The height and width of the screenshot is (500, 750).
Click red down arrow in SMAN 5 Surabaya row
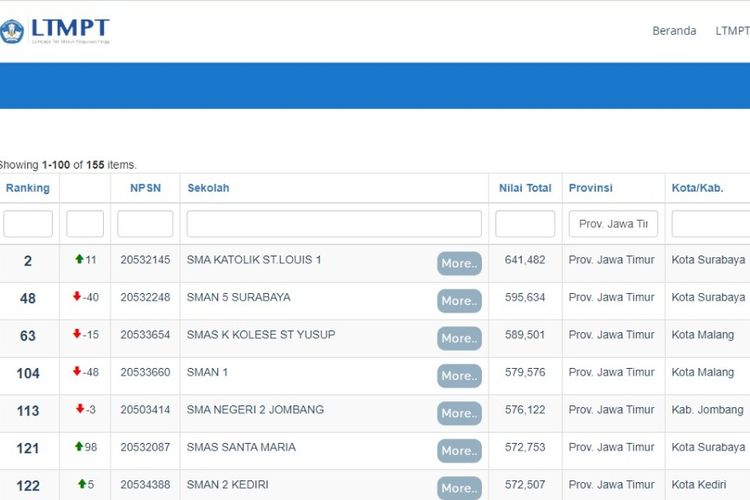pos(76,297)
